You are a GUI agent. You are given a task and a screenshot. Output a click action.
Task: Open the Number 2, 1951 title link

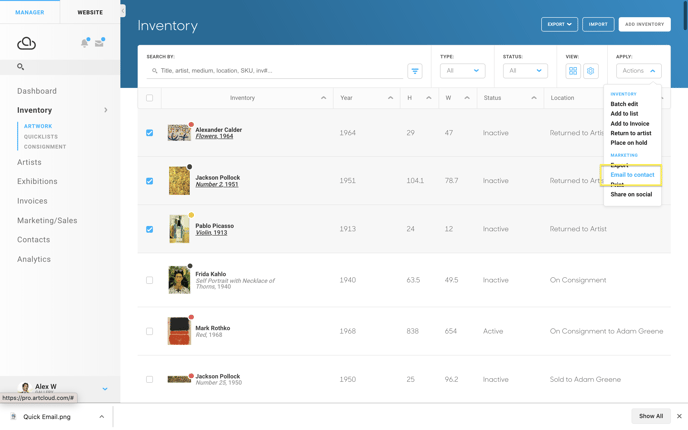tap(217, 184)
